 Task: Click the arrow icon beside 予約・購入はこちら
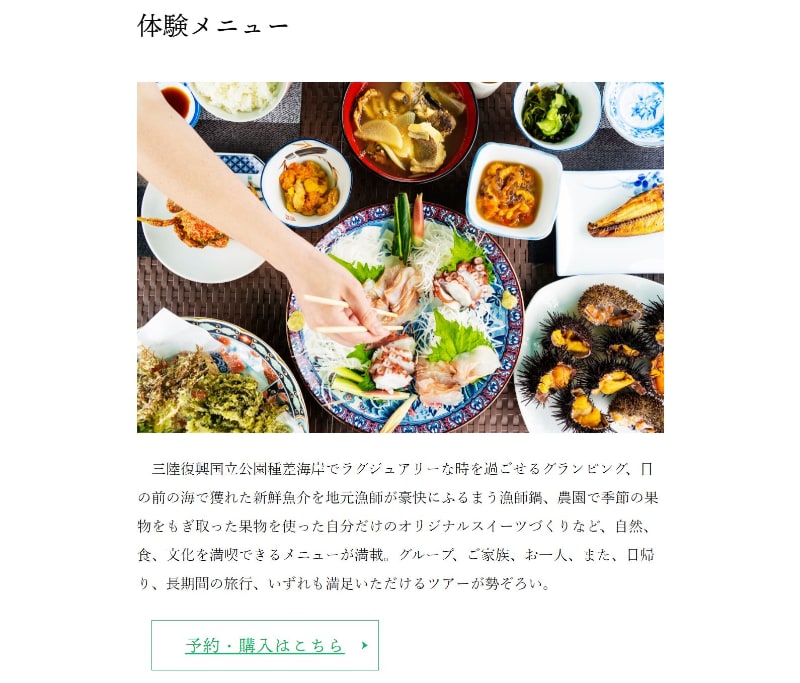(x=364, y=645)
